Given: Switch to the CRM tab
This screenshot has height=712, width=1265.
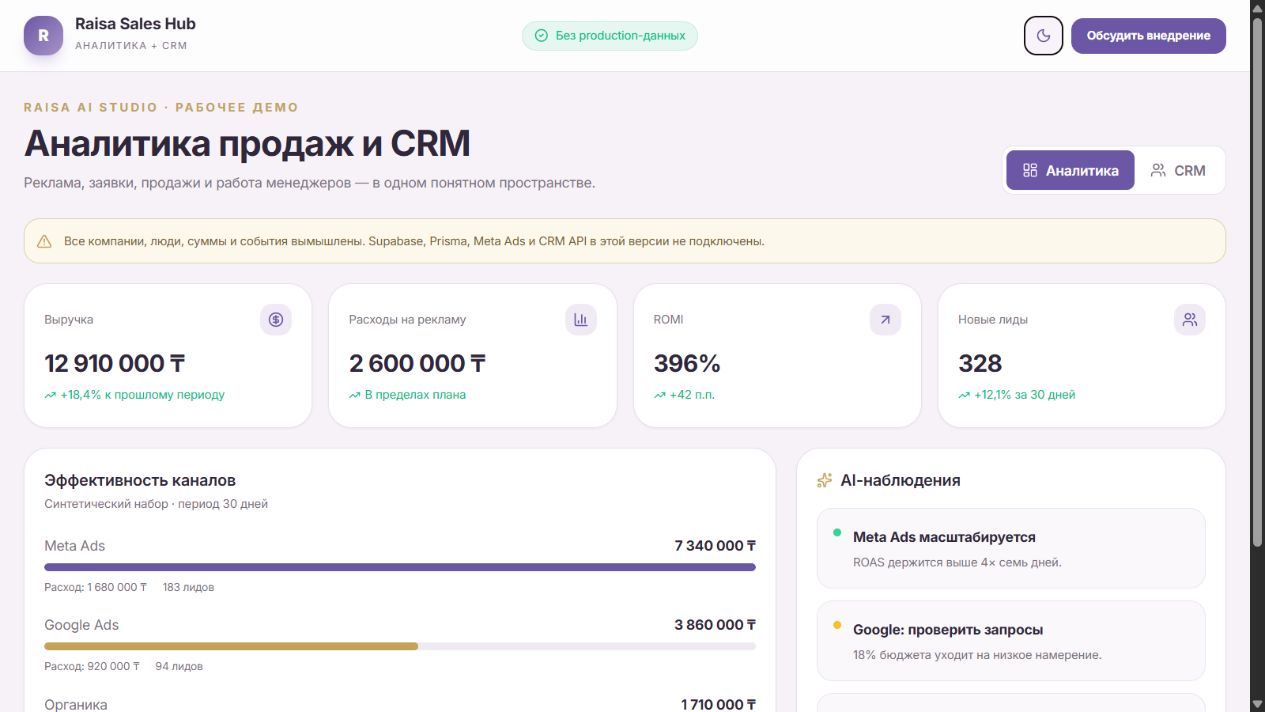Looking at the screenshot, I should pyautogui.click(x=1177, y=170).
